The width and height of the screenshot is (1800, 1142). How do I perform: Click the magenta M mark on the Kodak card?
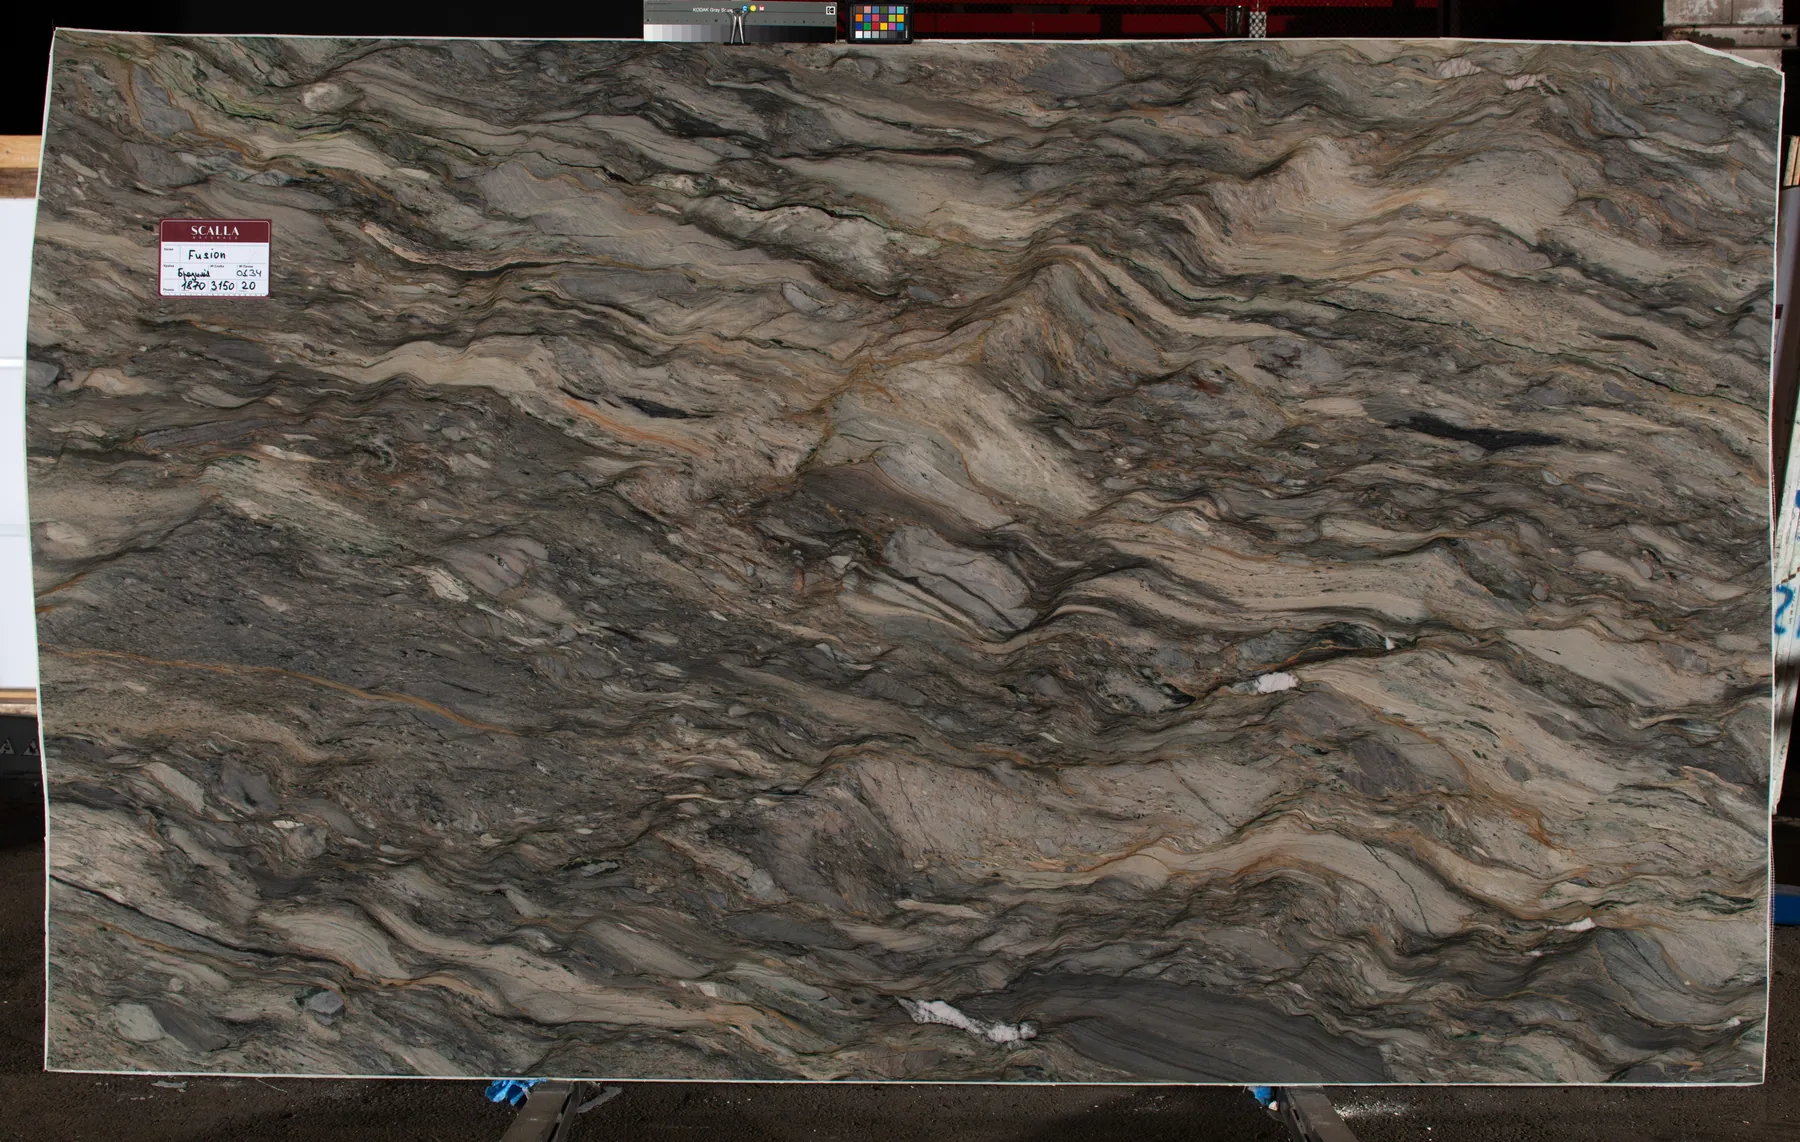[x=762, y=8]
